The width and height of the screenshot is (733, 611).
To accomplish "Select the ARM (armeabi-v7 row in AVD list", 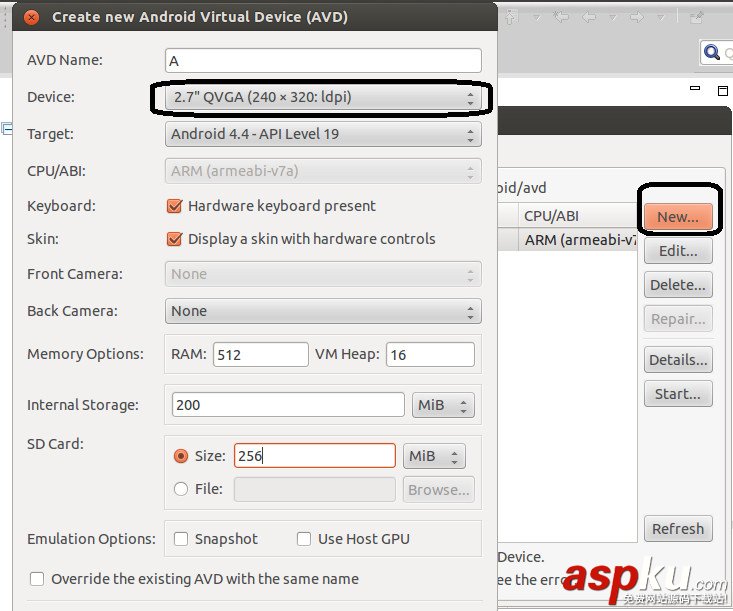I will [568, 239].
